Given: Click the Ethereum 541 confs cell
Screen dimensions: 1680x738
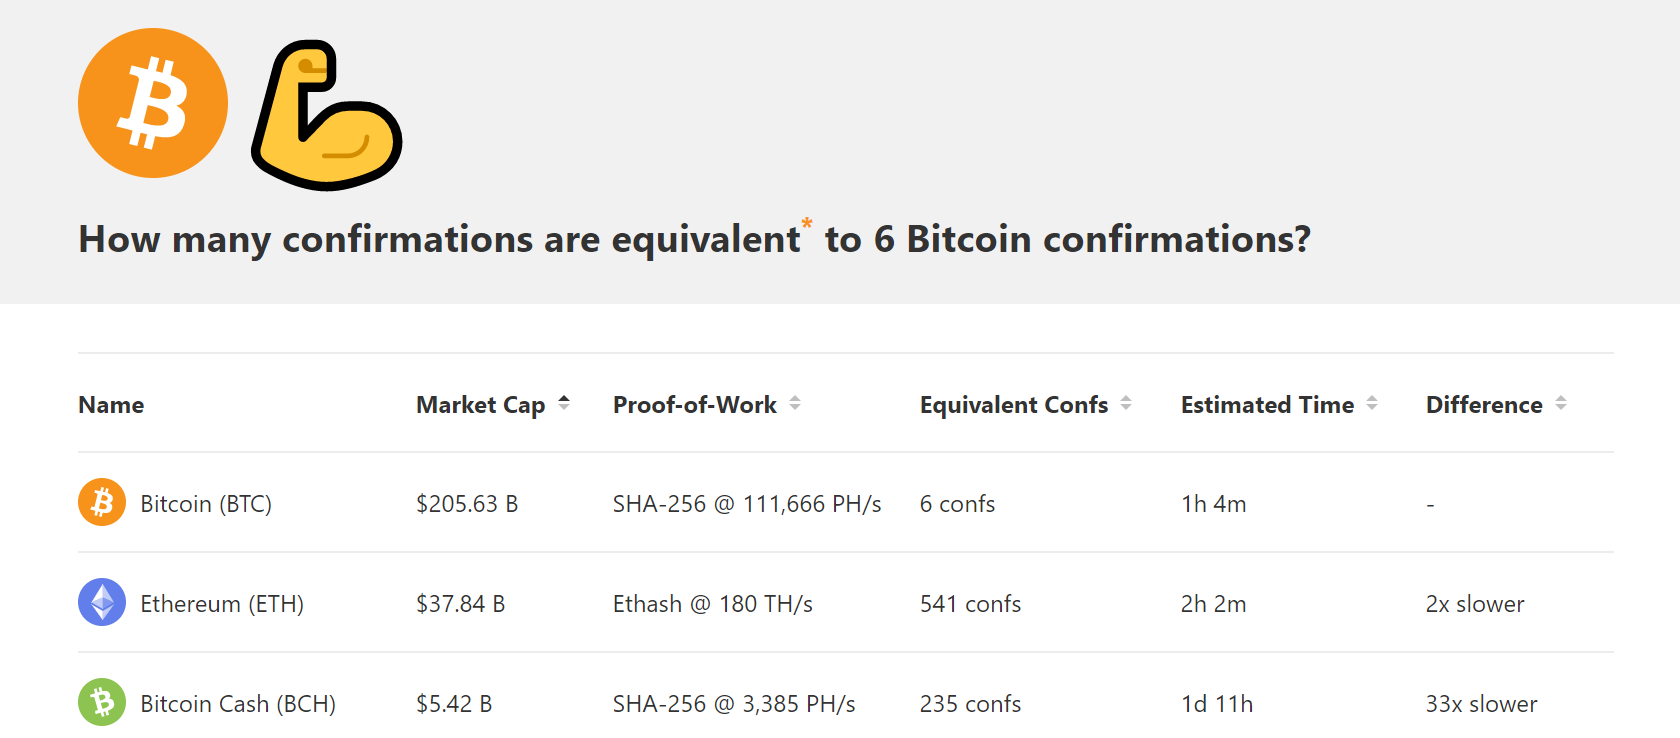Looking at the screenshot, I should coord(970,604).
